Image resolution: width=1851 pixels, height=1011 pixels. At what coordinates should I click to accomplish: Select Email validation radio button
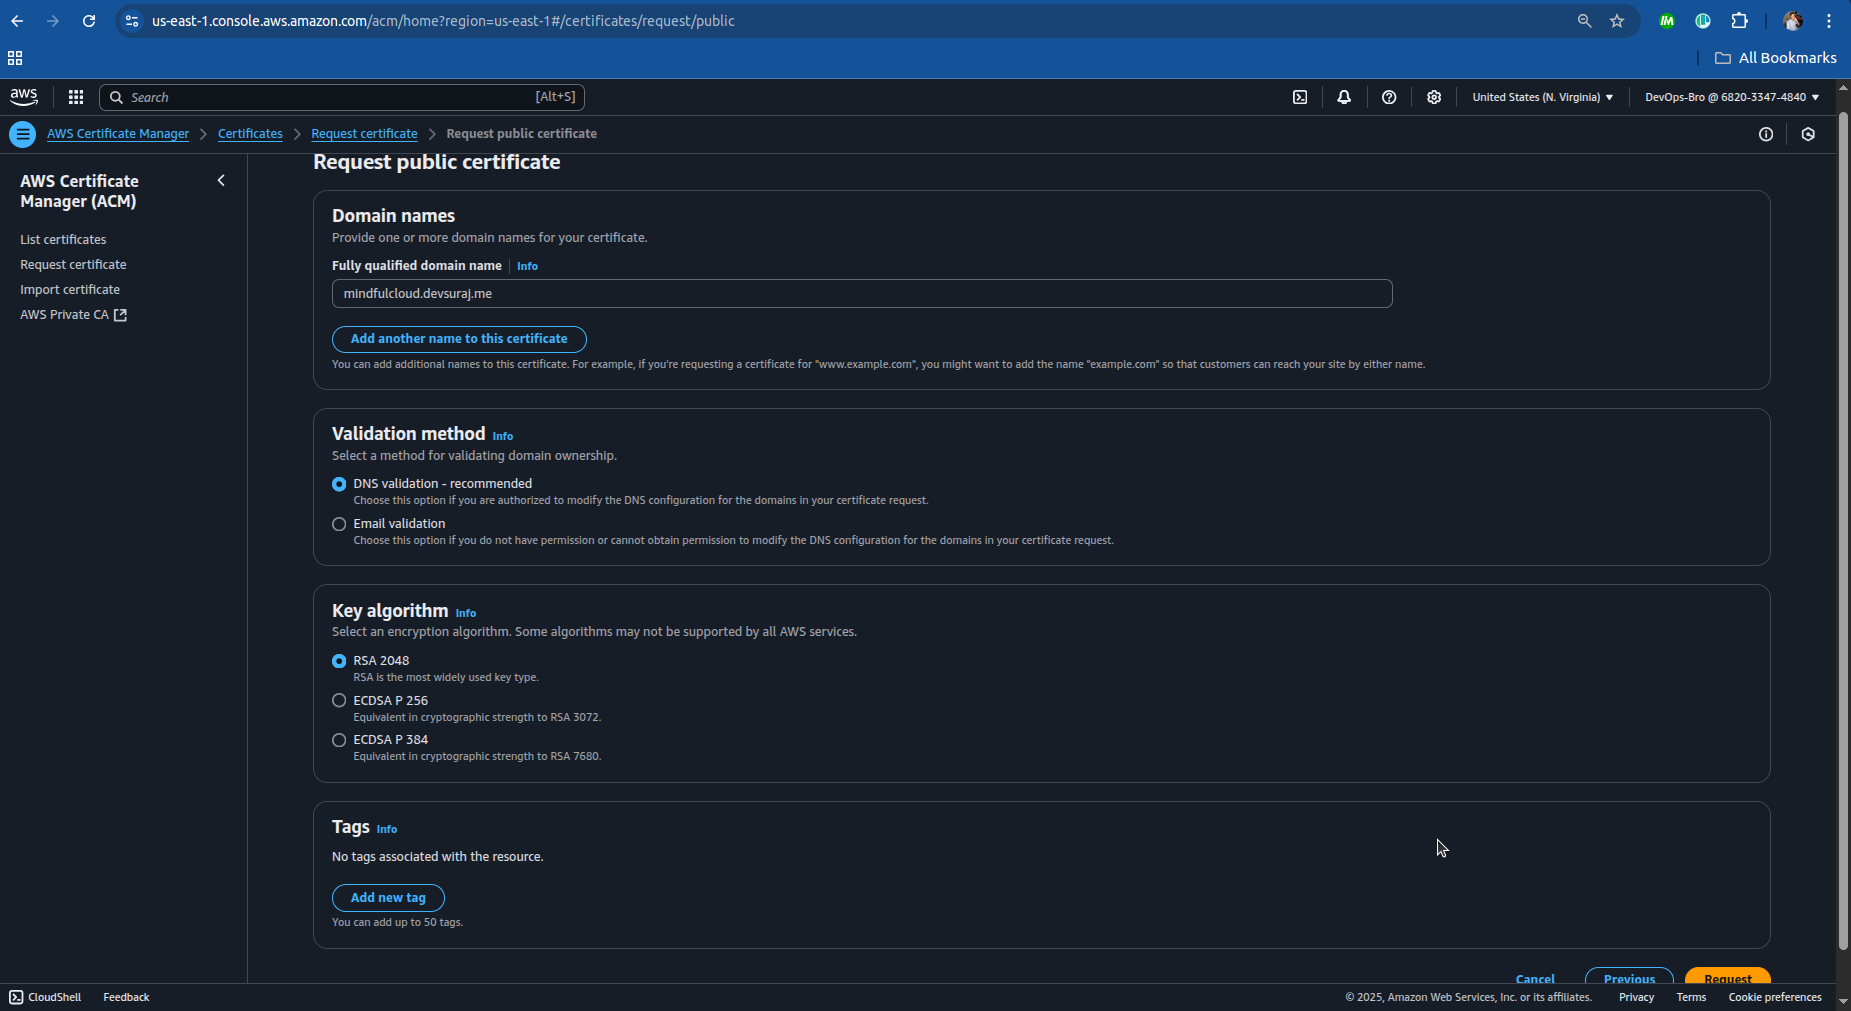(339, 524)
